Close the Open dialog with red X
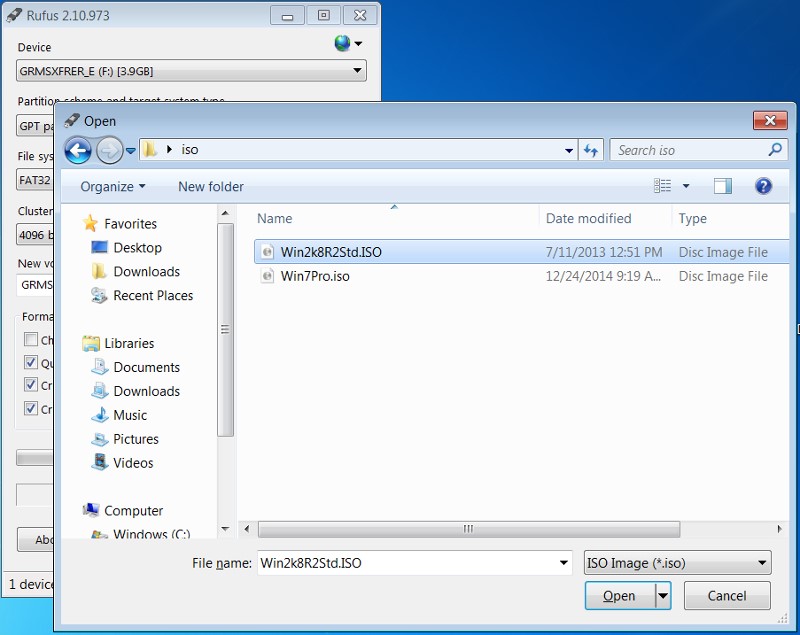Screen dimensions: 800x635 [x=770, y=120]
